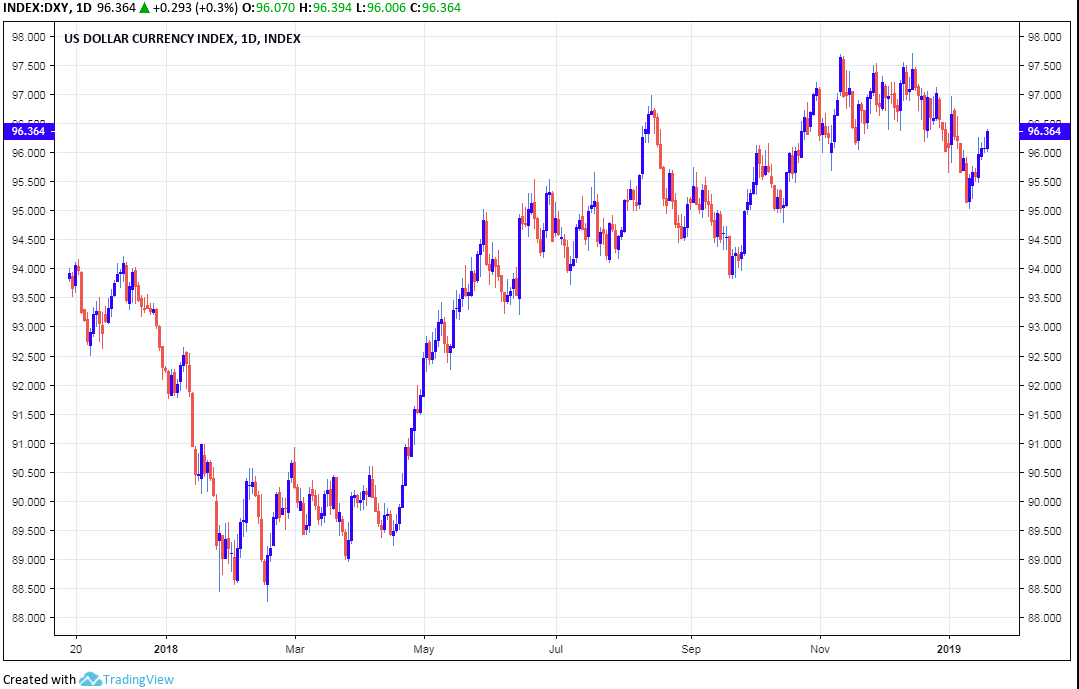Click the green up-arrow change indicator
Image resolution: width=1079 pixels, height=689 pixels.
[144, 9]
